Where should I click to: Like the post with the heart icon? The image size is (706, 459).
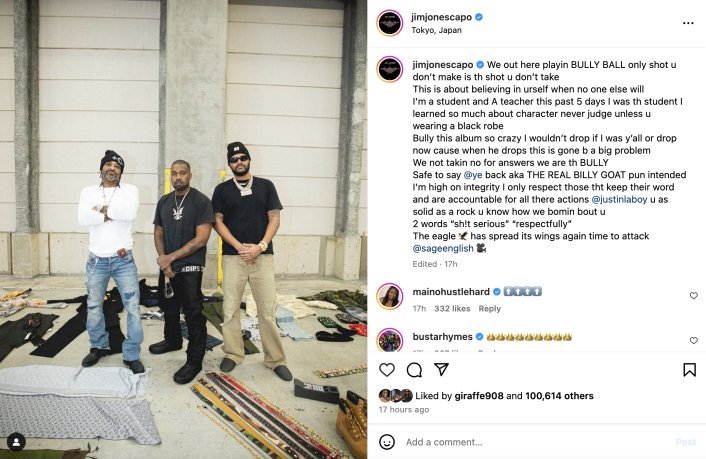pos(387,370)
